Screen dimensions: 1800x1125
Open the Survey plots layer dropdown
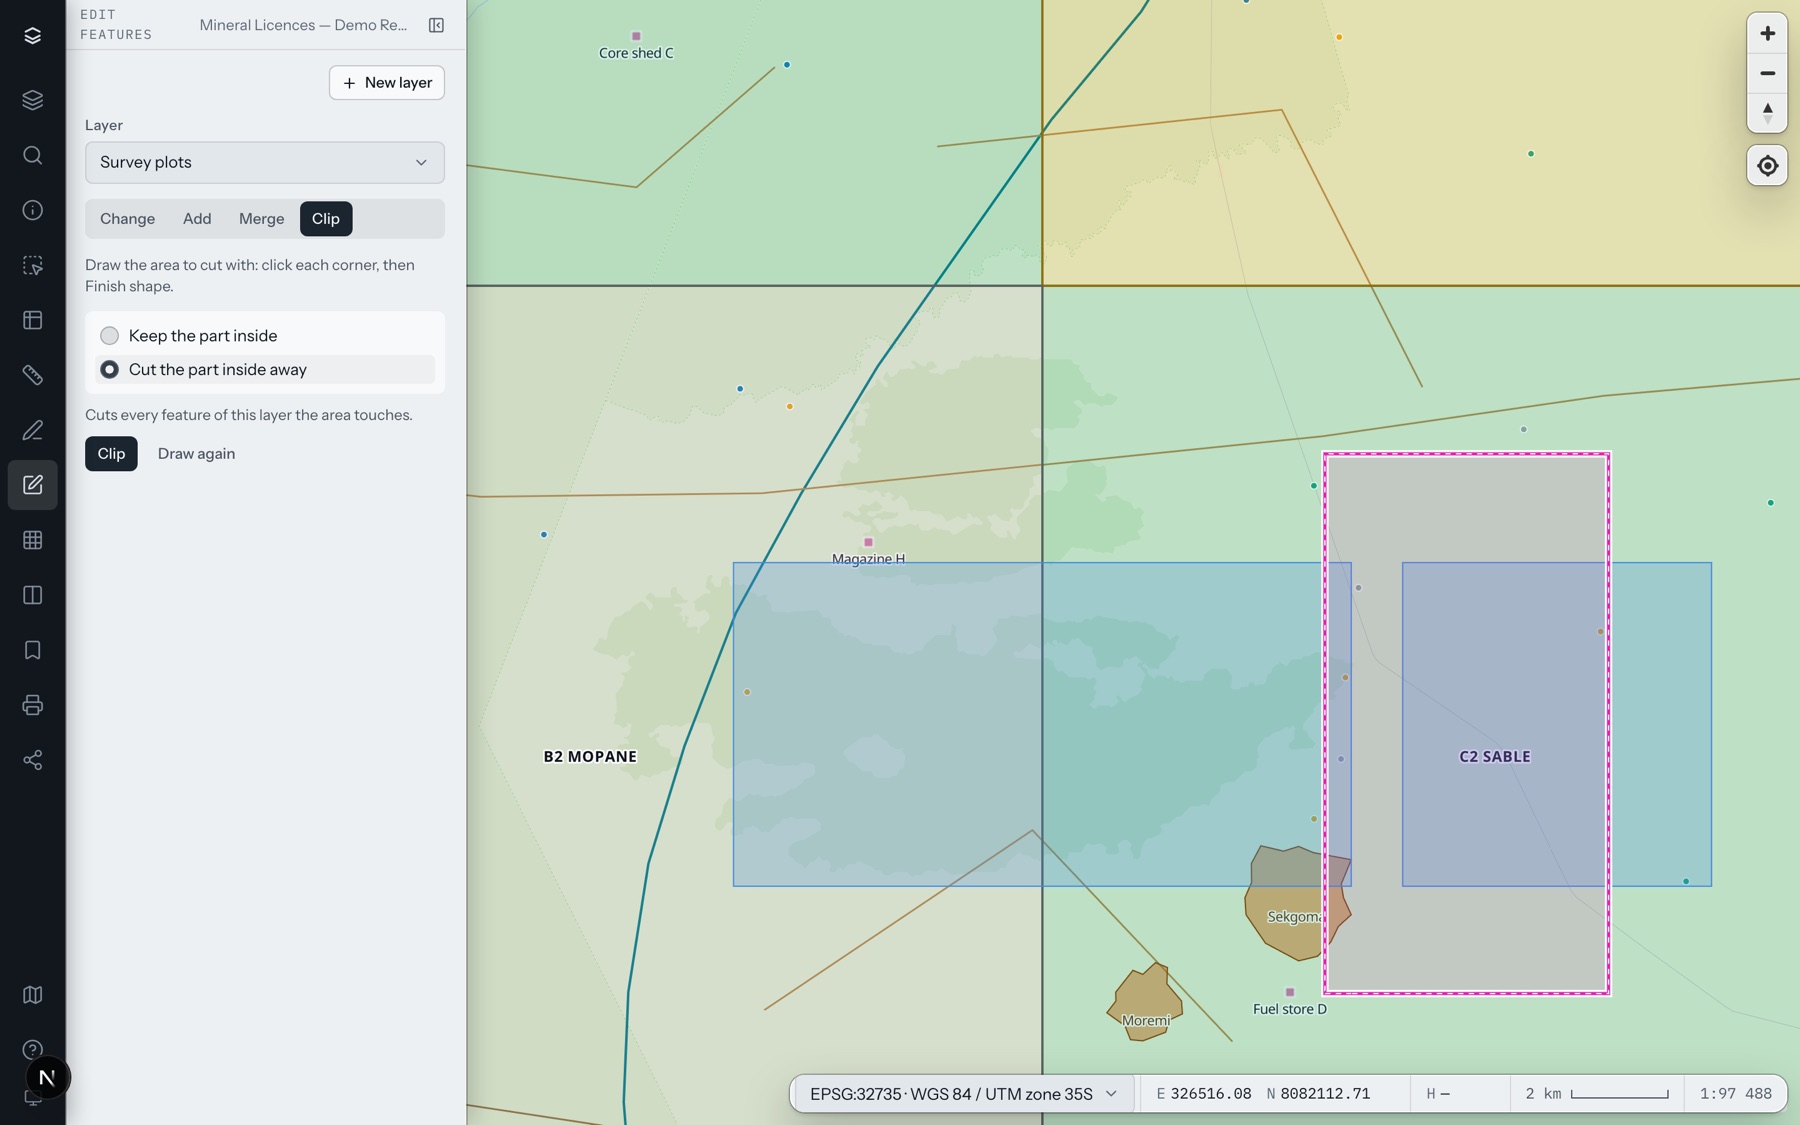[265, 162]
